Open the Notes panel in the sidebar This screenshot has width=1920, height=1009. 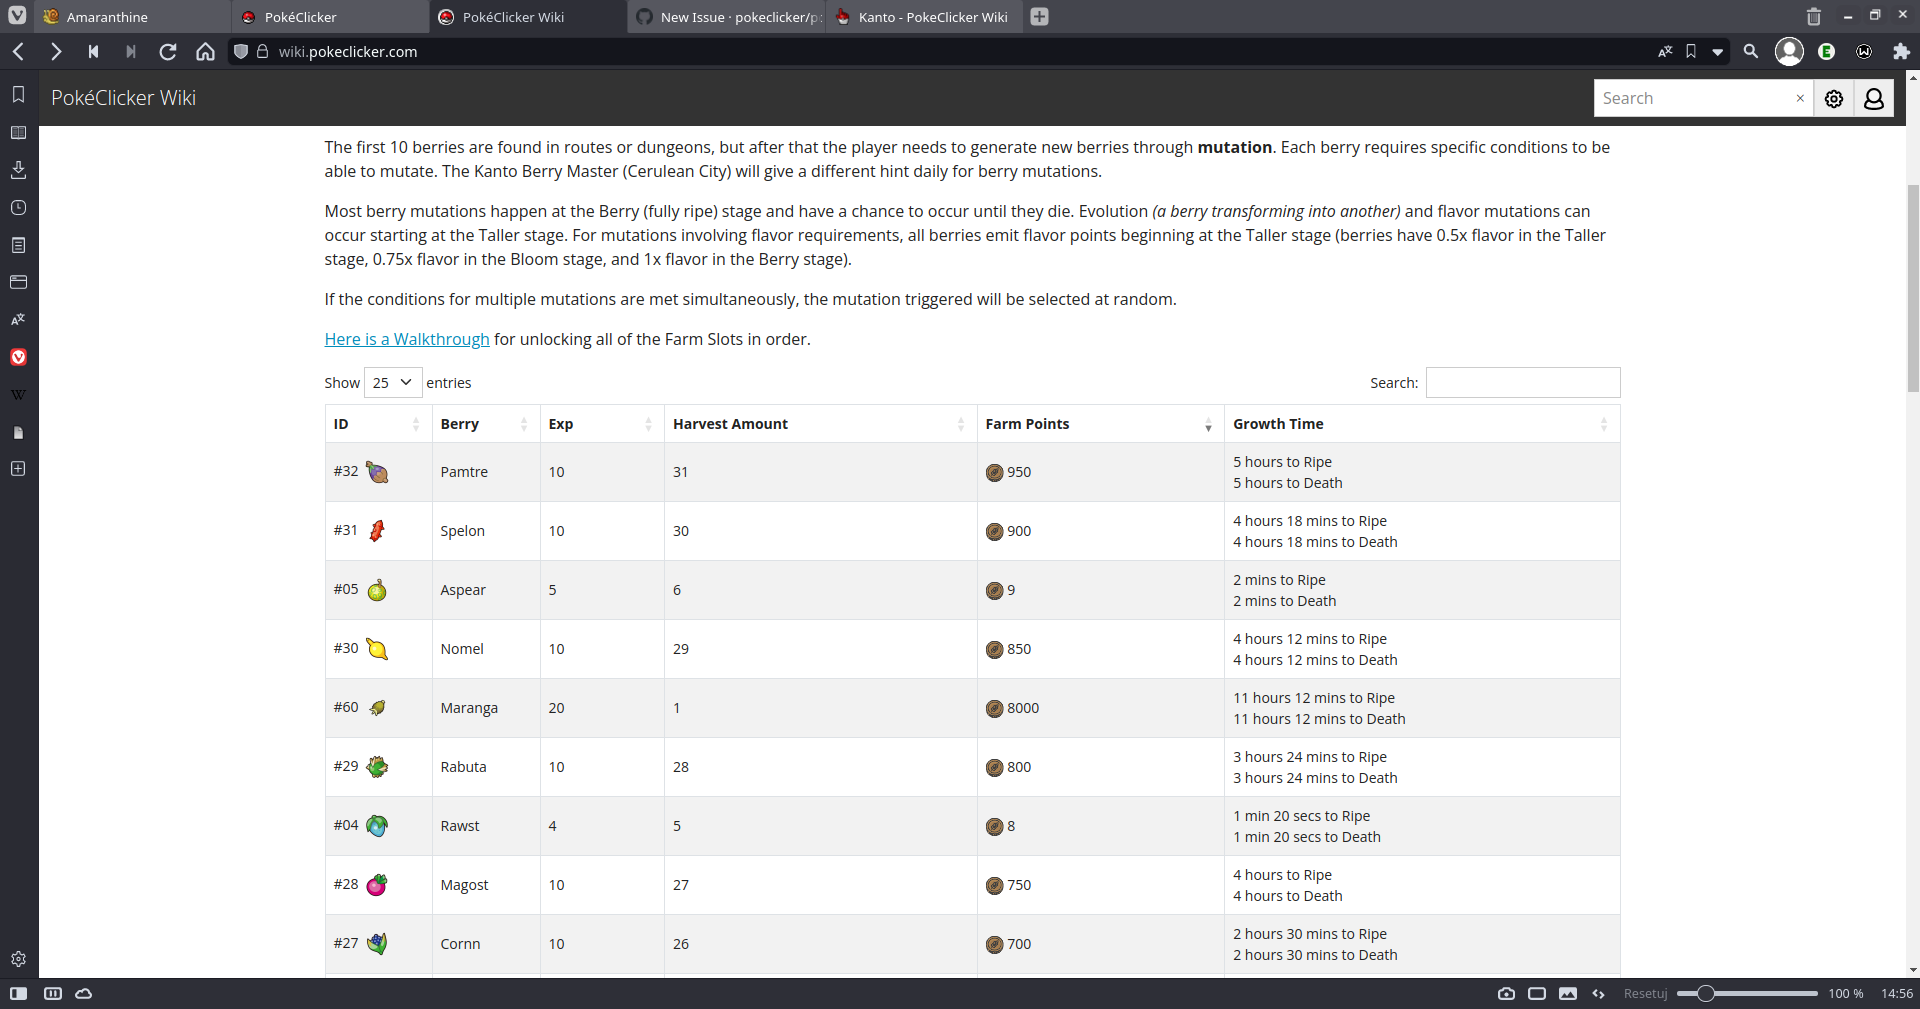click(18, 245)
